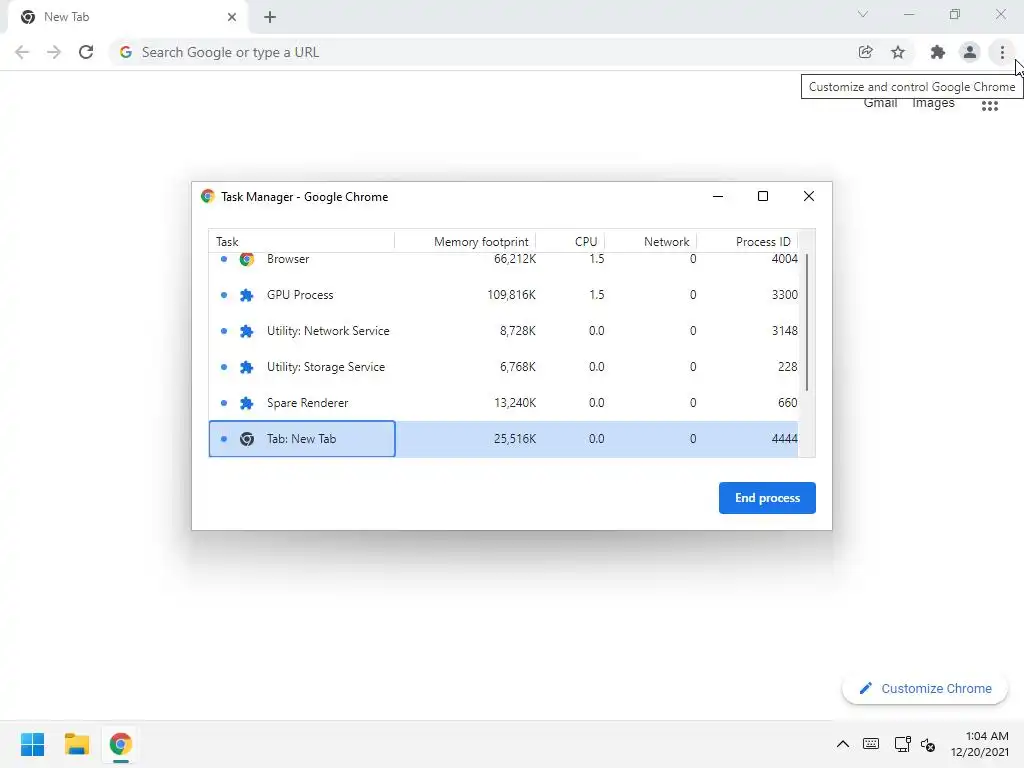Sort by the Network column header

point(650,242)
